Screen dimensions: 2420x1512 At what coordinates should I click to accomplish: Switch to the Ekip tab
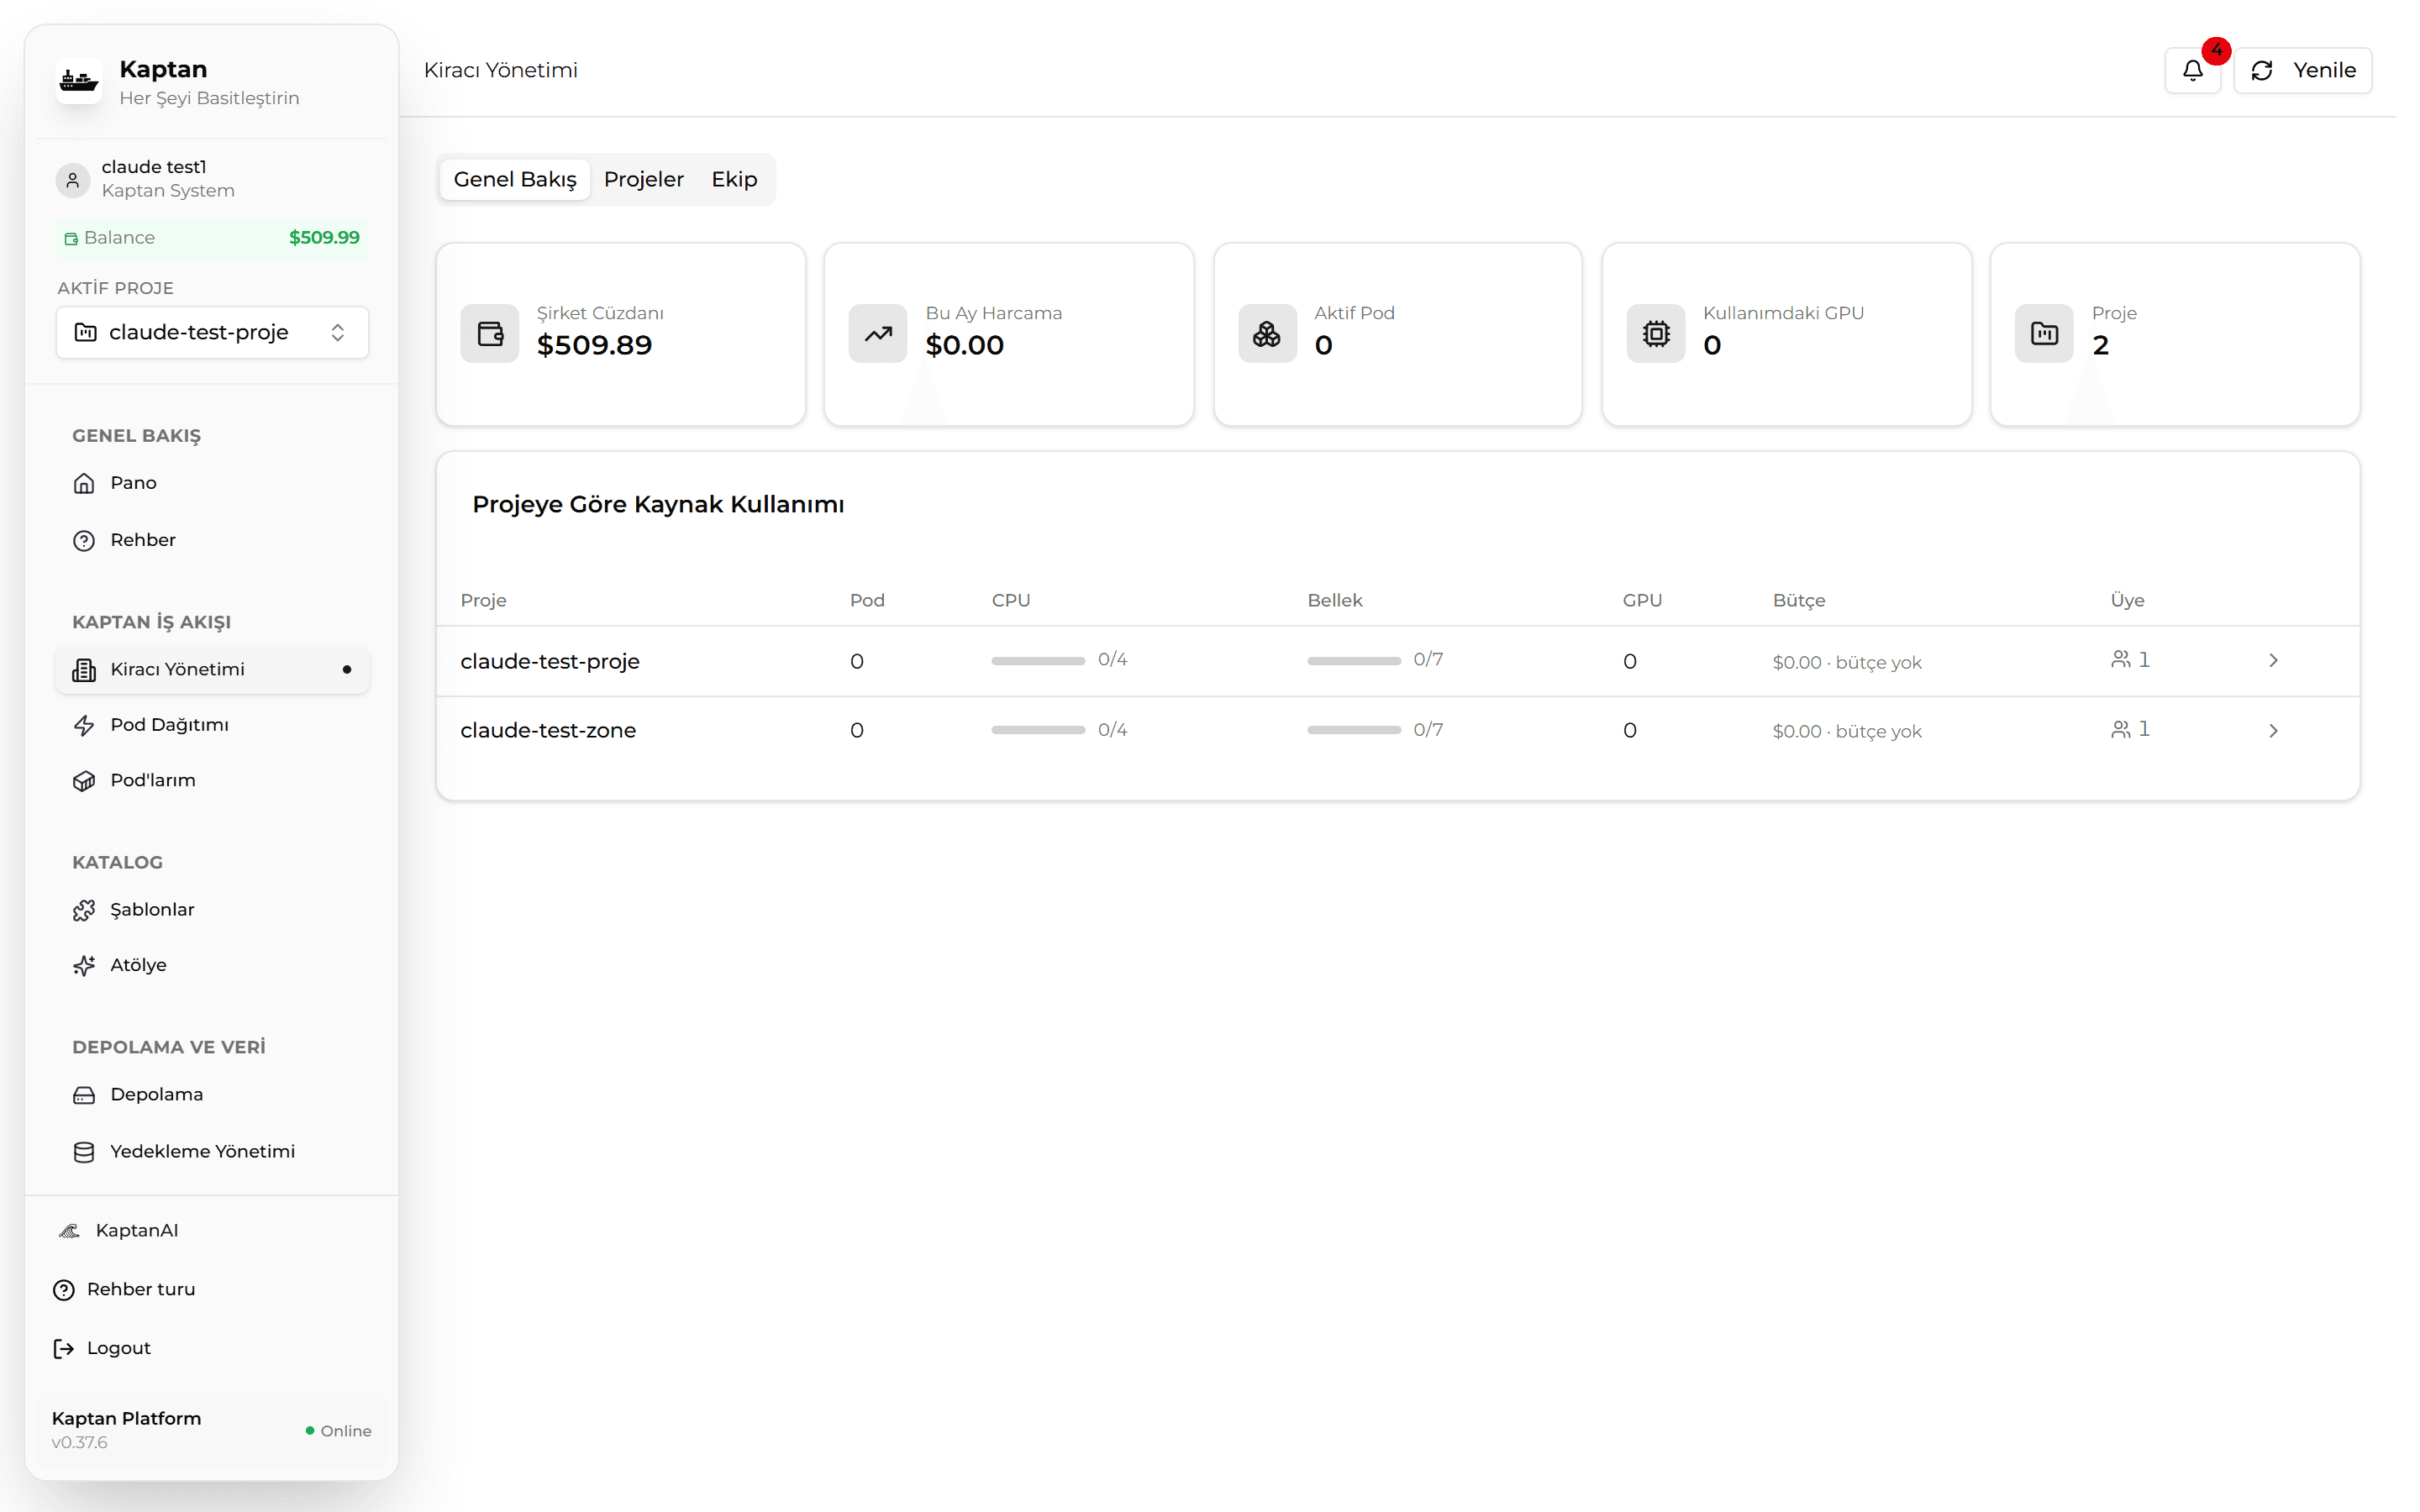tap(734, 179)
